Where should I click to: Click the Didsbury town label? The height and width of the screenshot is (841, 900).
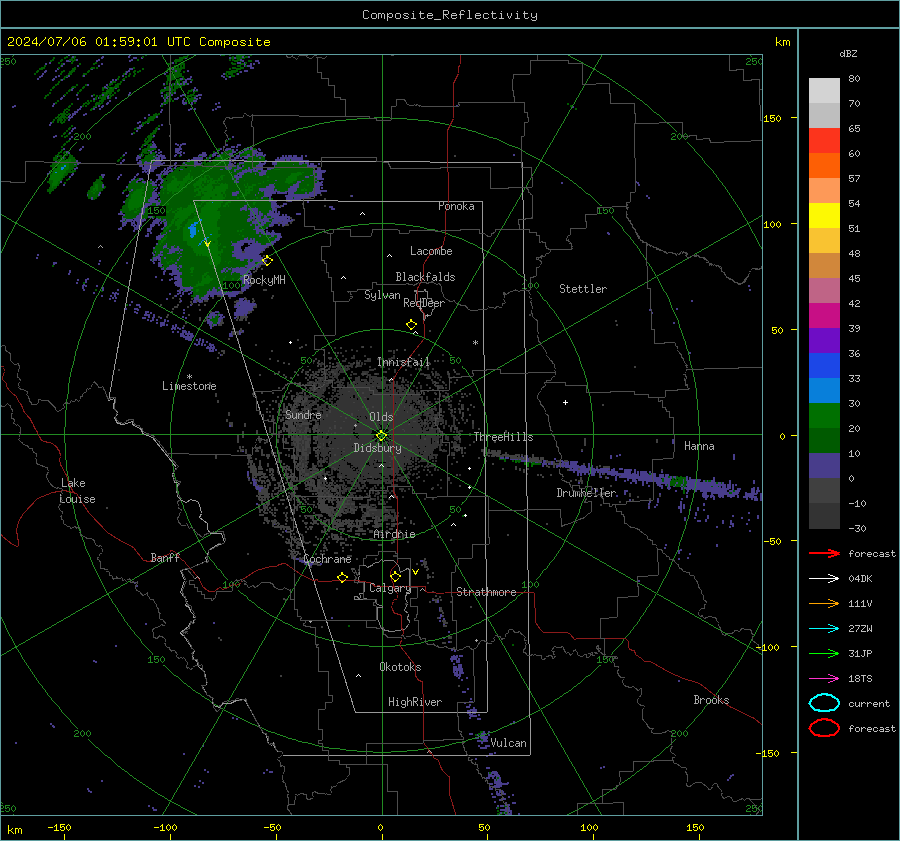click(377, 448)
